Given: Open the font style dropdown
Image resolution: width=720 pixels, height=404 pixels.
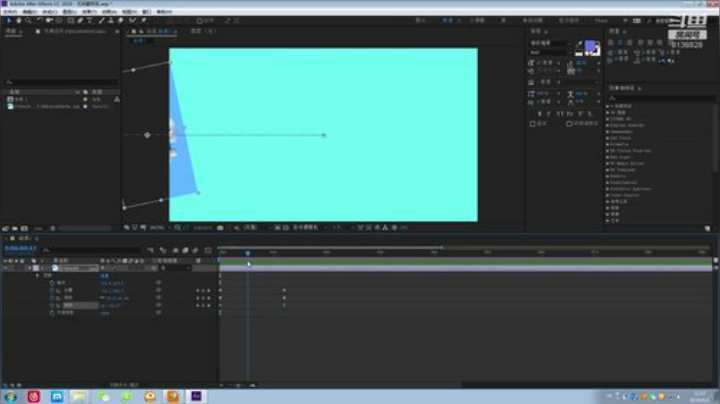Looking at the screenshot, I should click(550, 52).
